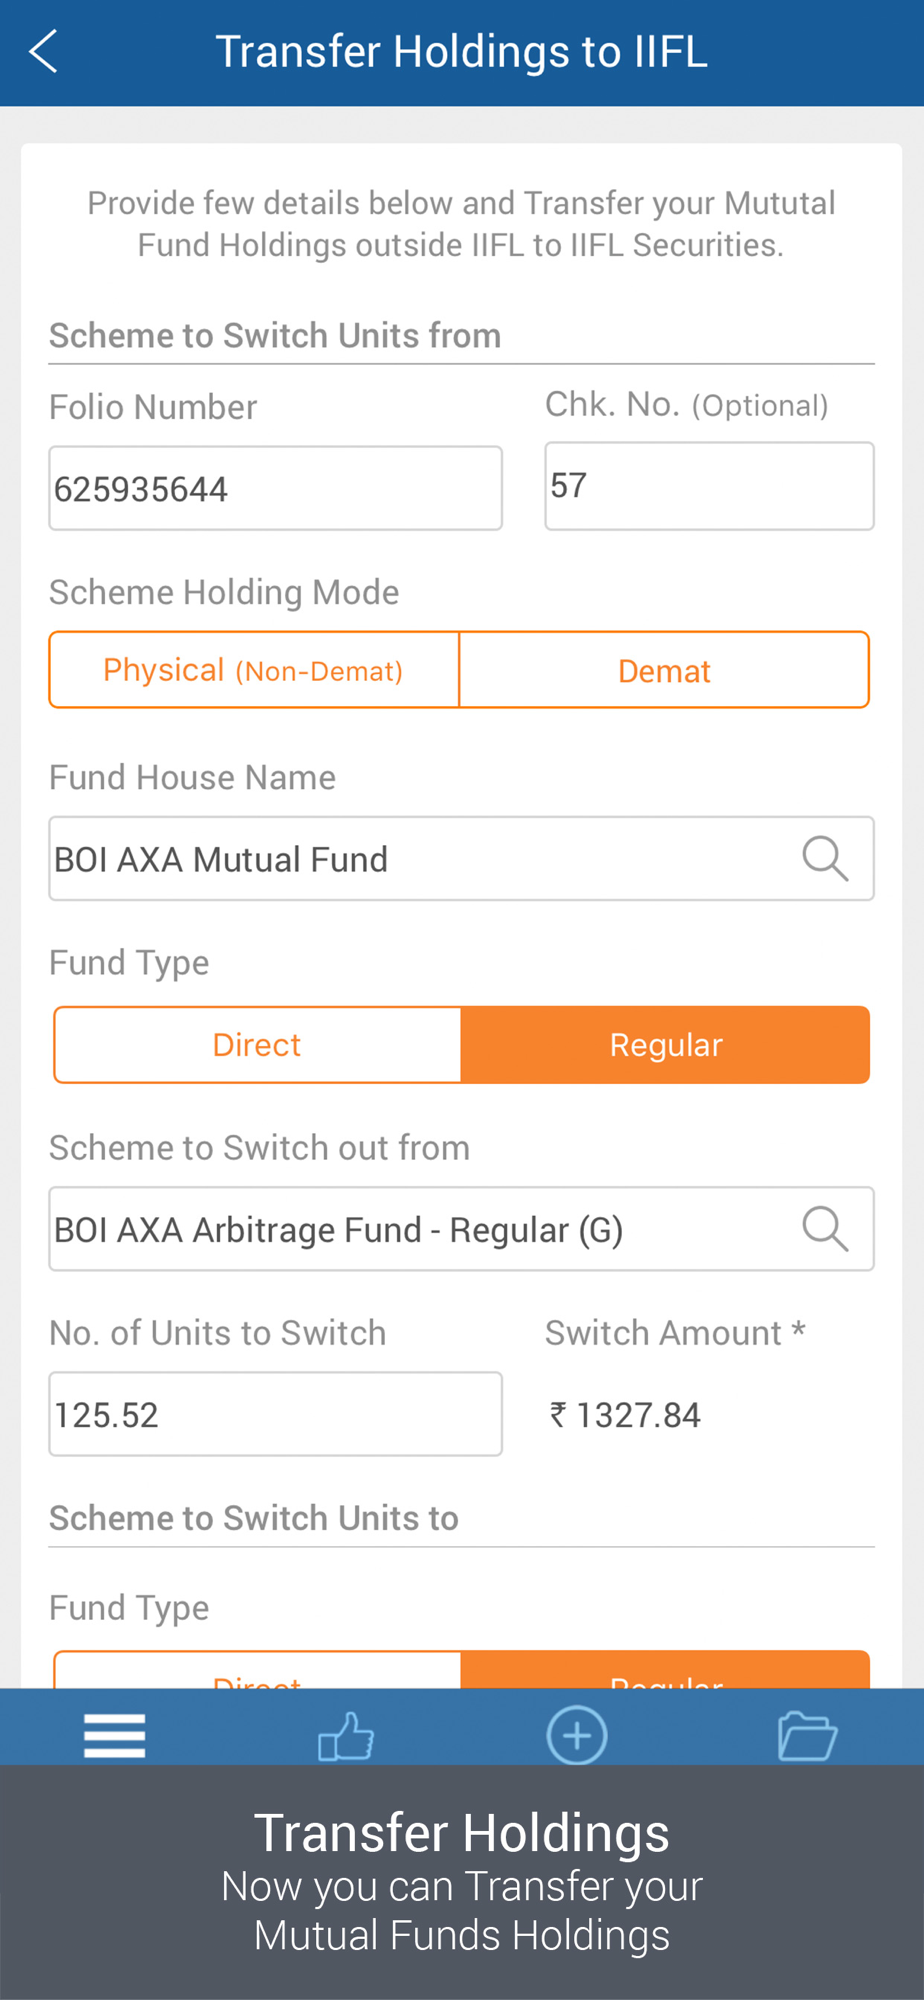Open the hamburger menu in bottom bar
The height and width of the screenshot is (2000, 924).
115,1735
